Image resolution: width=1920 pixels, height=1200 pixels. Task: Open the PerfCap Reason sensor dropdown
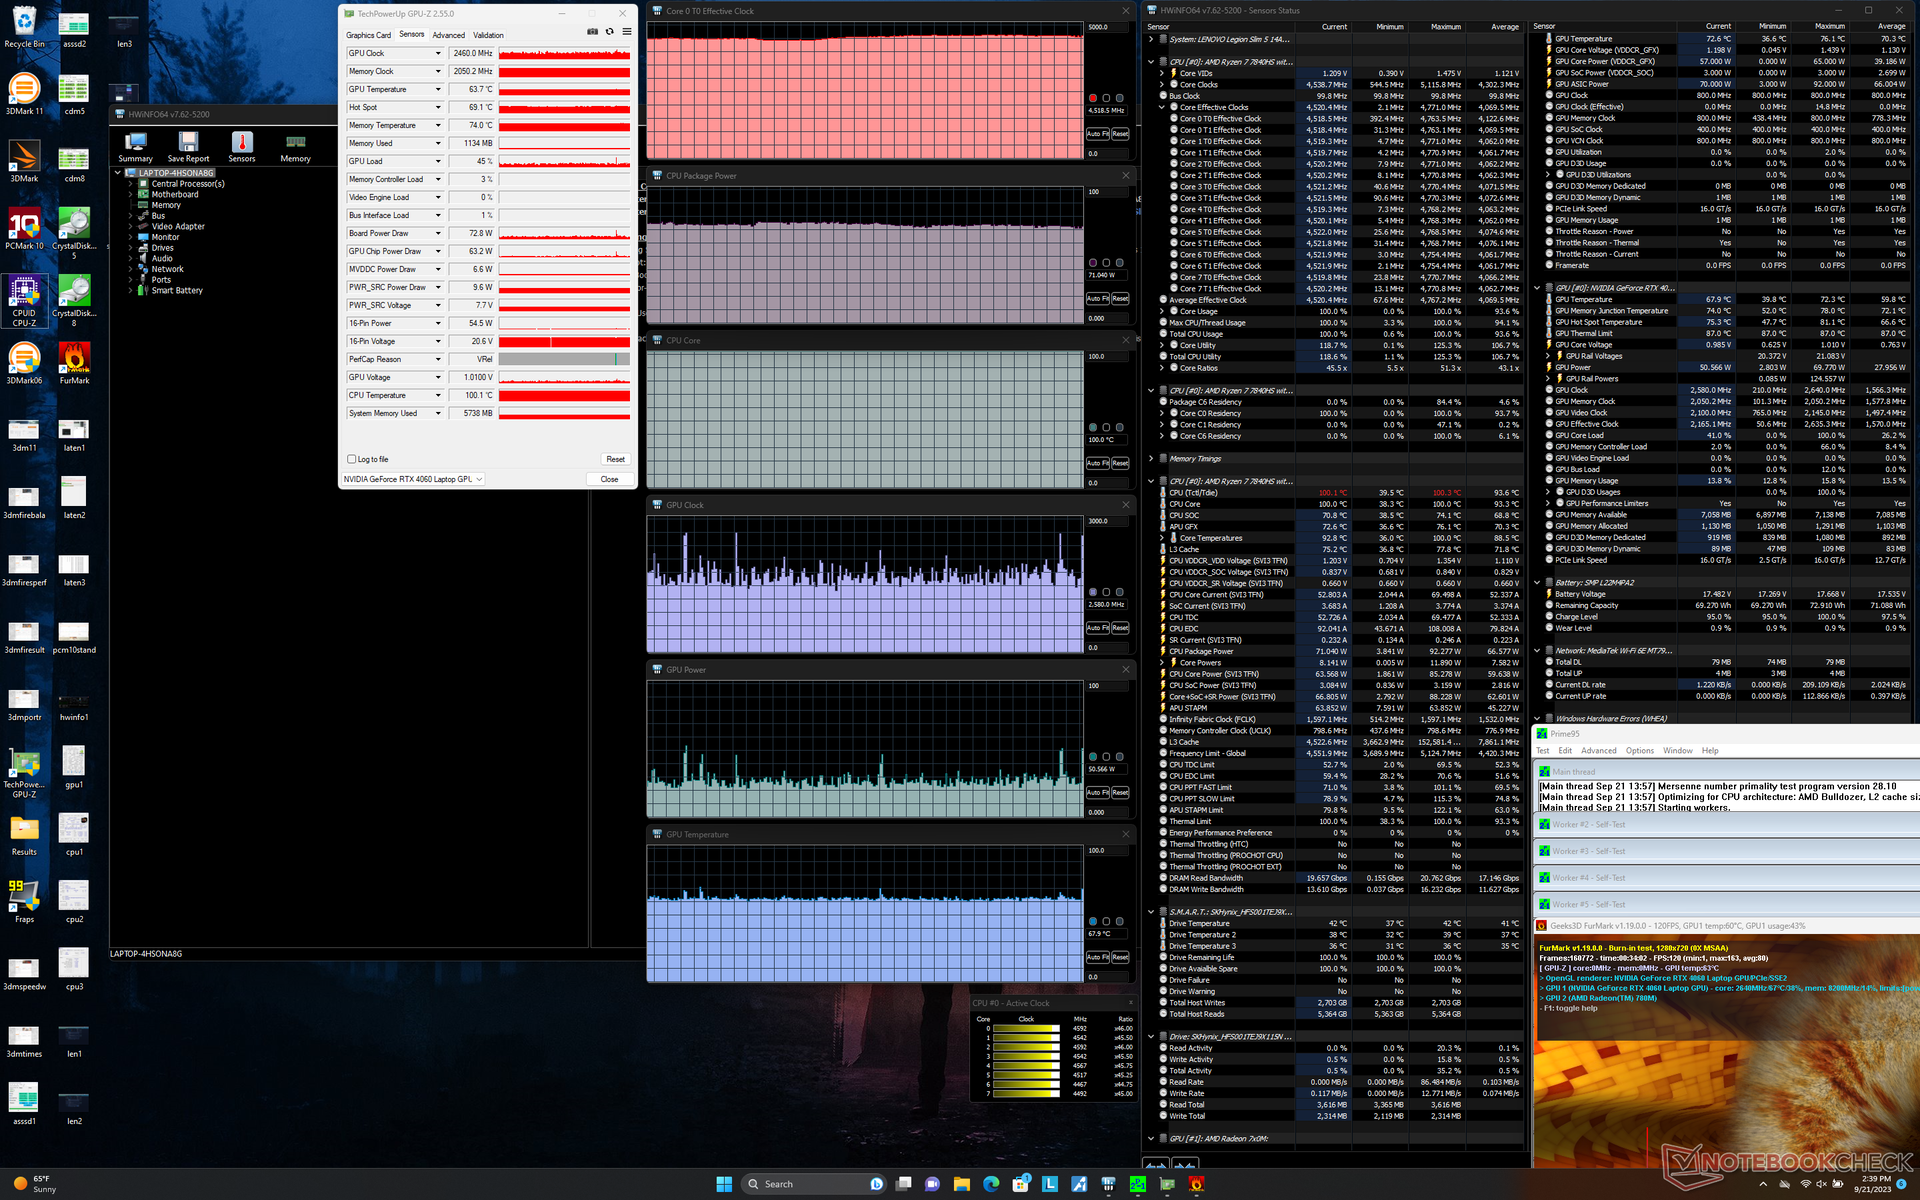coord(438,359)
